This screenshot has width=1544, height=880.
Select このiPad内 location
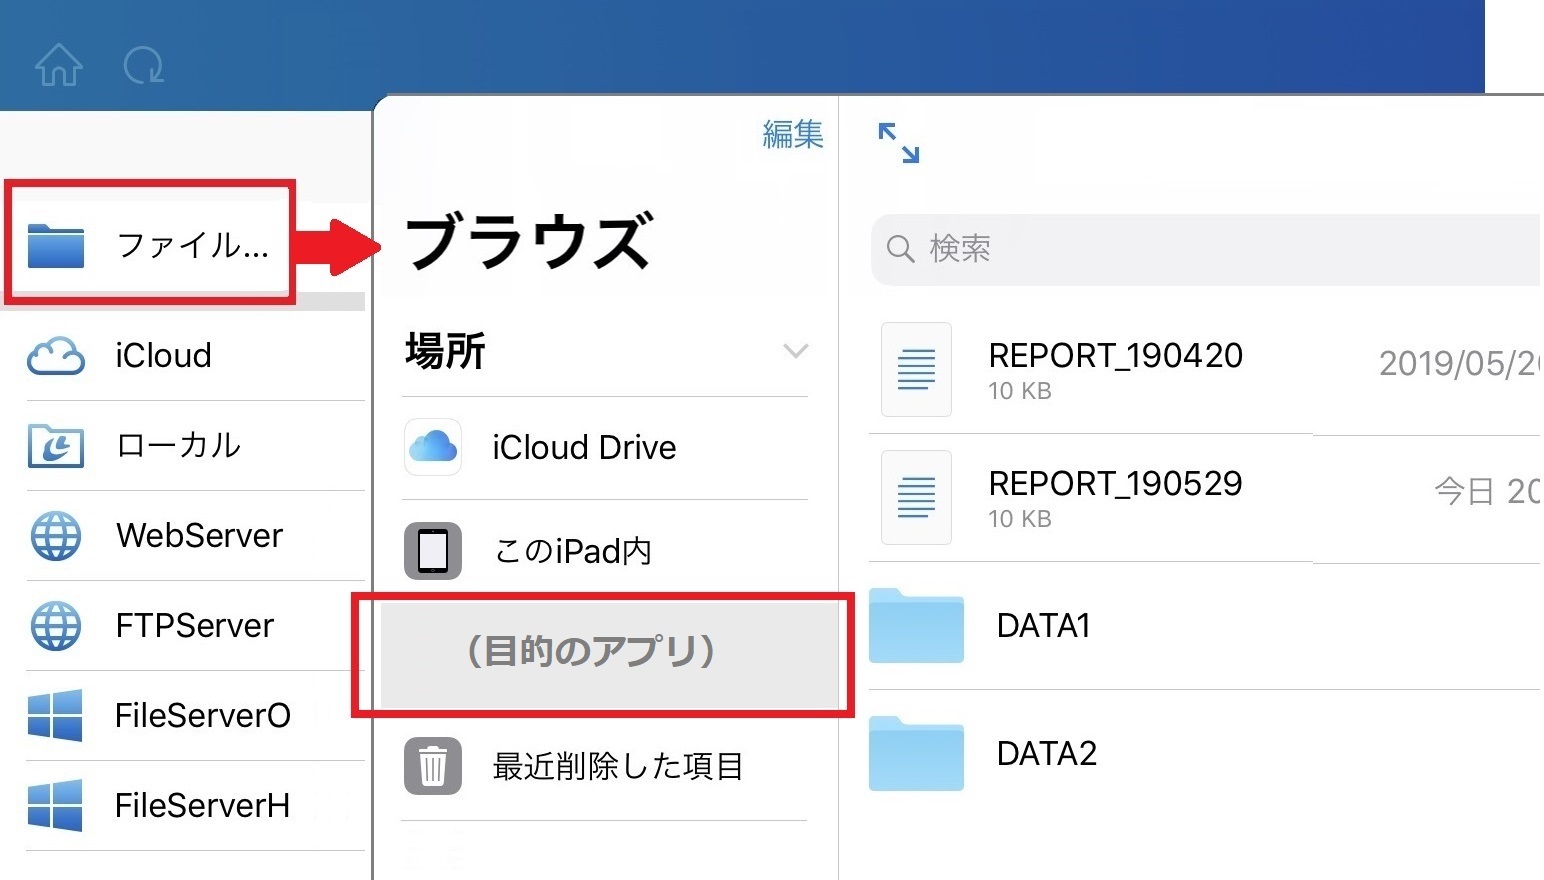click(x=572, y=551)
